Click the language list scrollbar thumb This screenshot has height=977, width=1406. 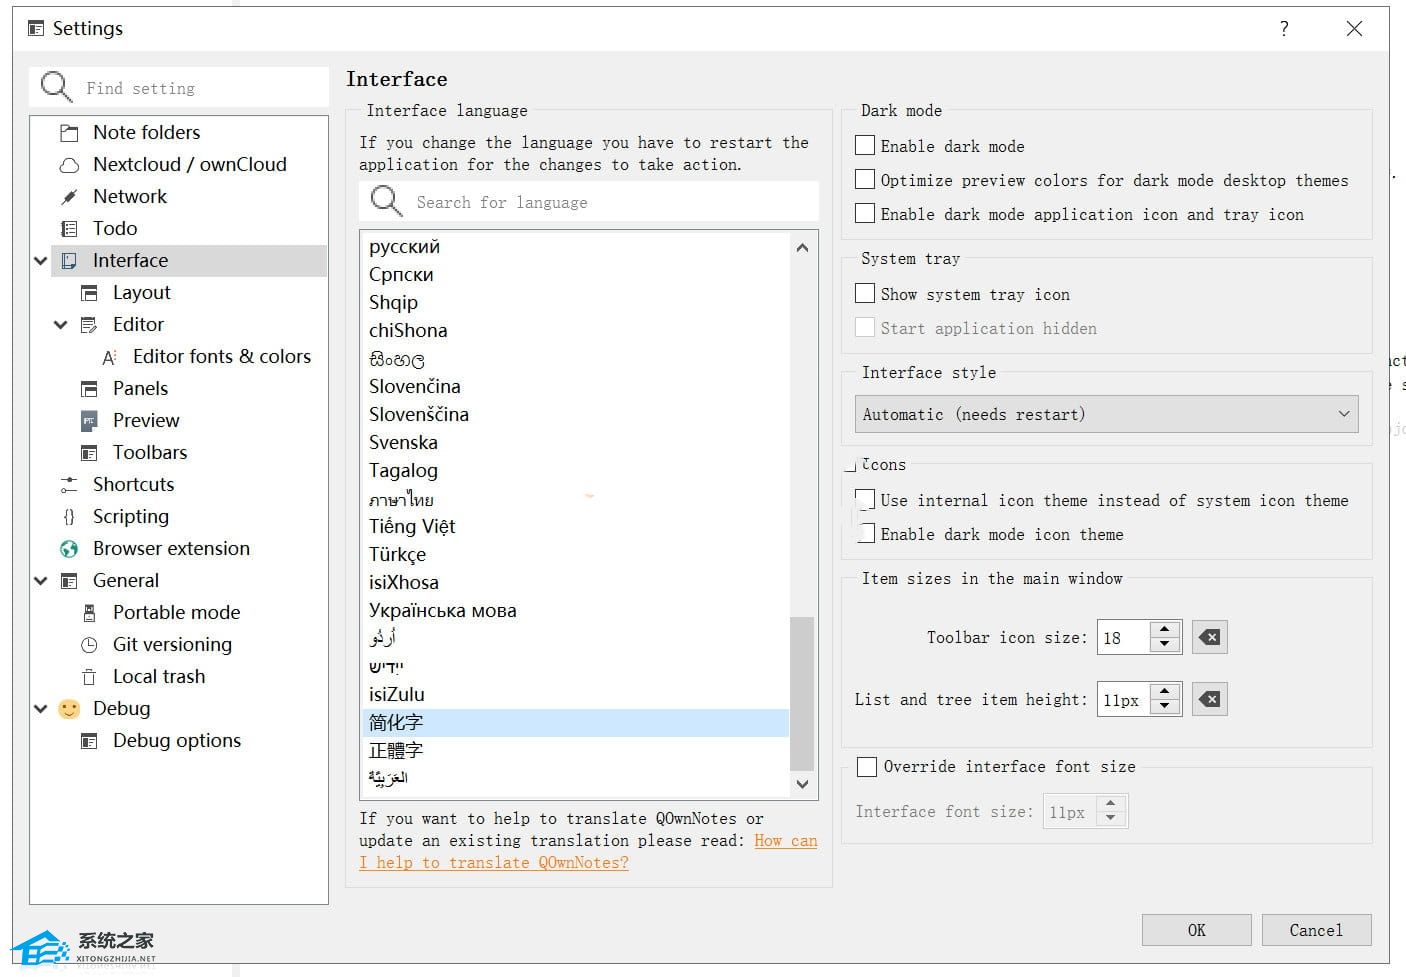coord(802,693)
